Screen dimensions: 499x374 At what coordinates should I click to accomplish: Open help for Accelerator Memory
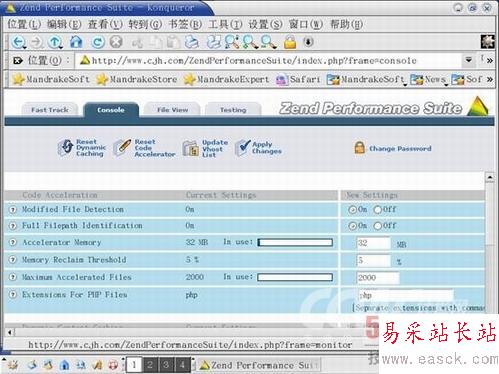coord(13,242)
